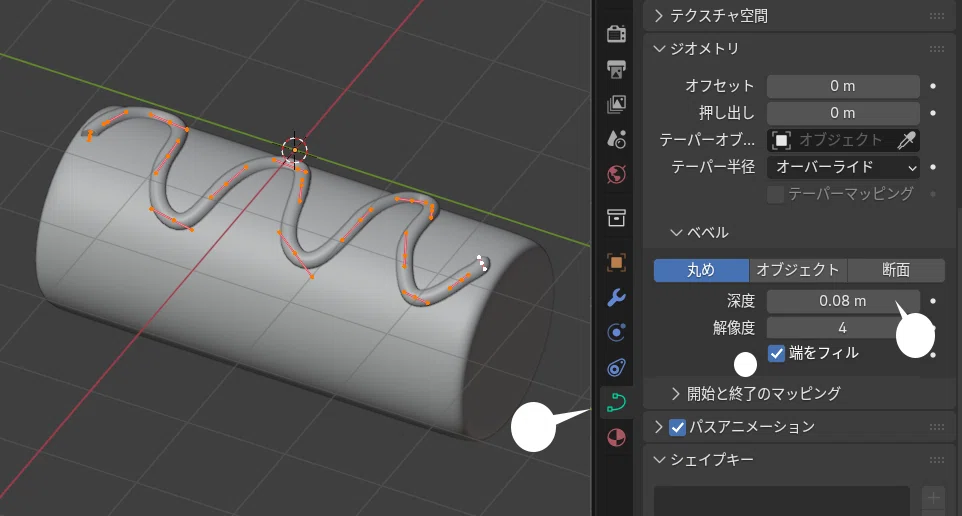This screenshot has width=962, height=516.
Task: Open the Render properties tab
Action: coord(616,34)
